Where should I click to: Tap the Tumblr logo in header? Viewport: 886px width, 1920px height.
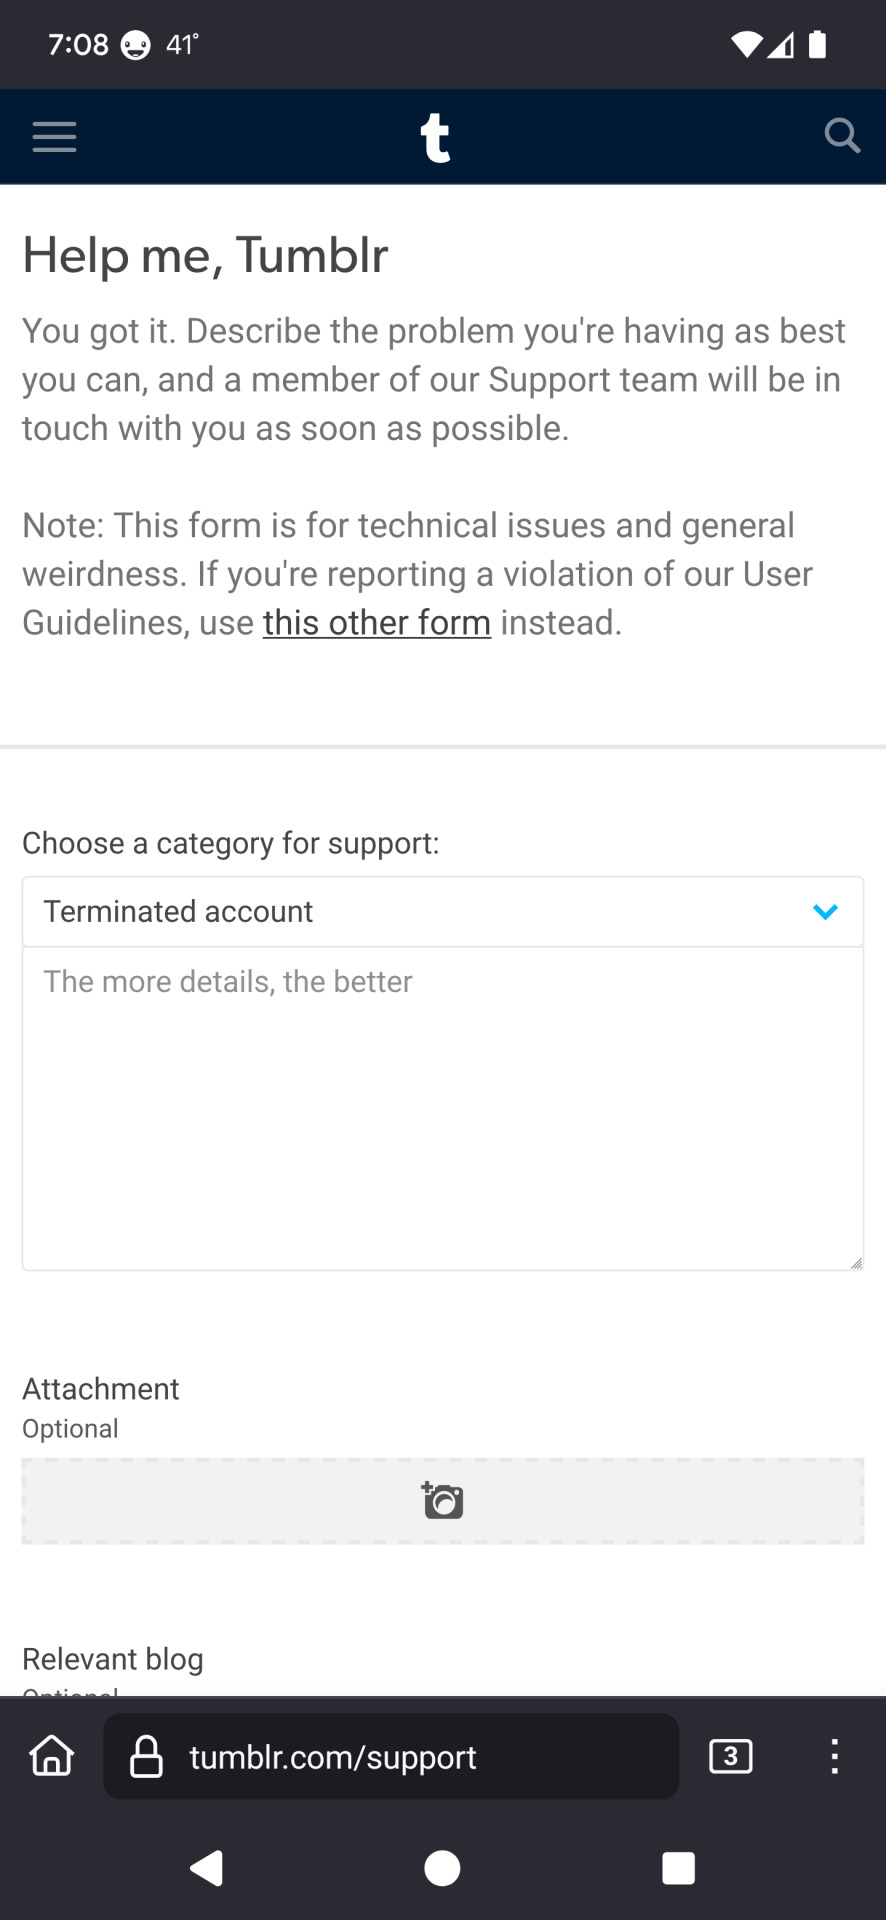pos(435,138)
